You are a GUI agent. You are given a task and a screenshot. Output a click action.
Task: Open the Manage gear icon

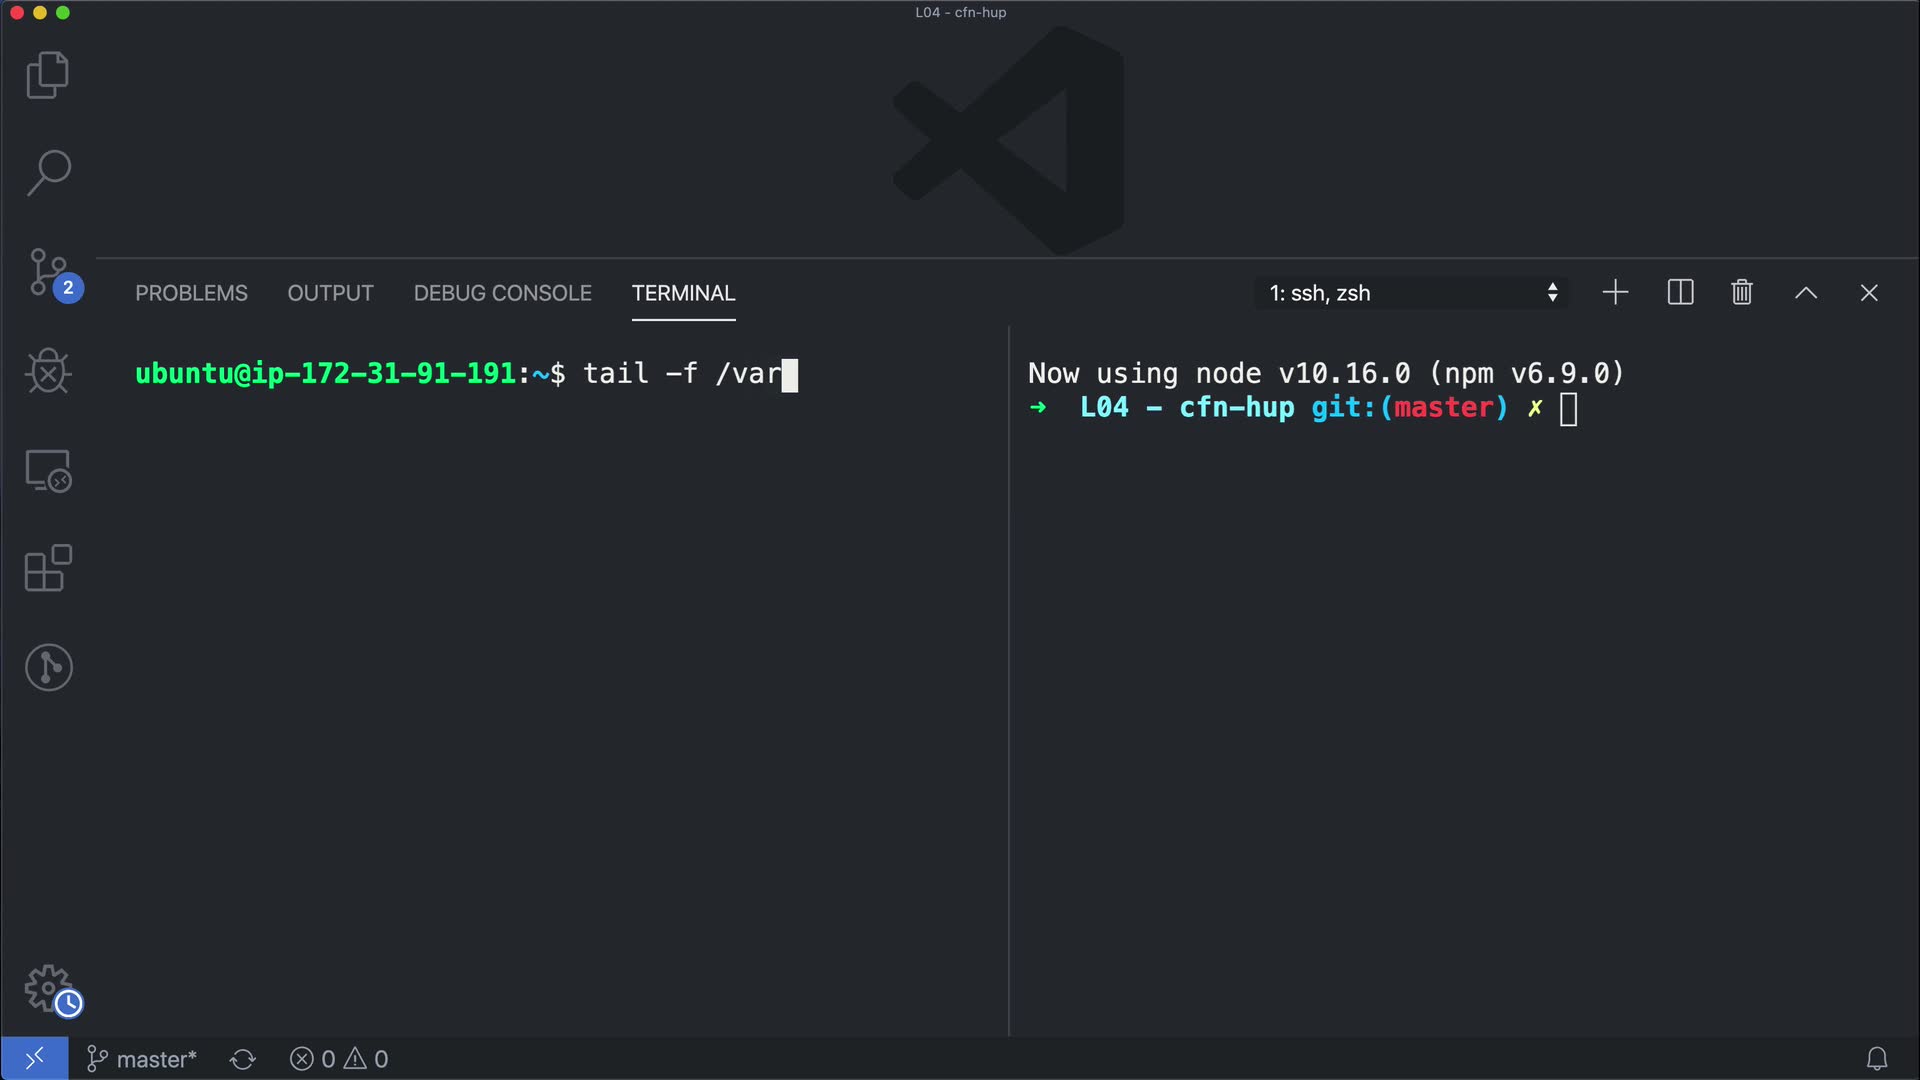pos(48,989)
